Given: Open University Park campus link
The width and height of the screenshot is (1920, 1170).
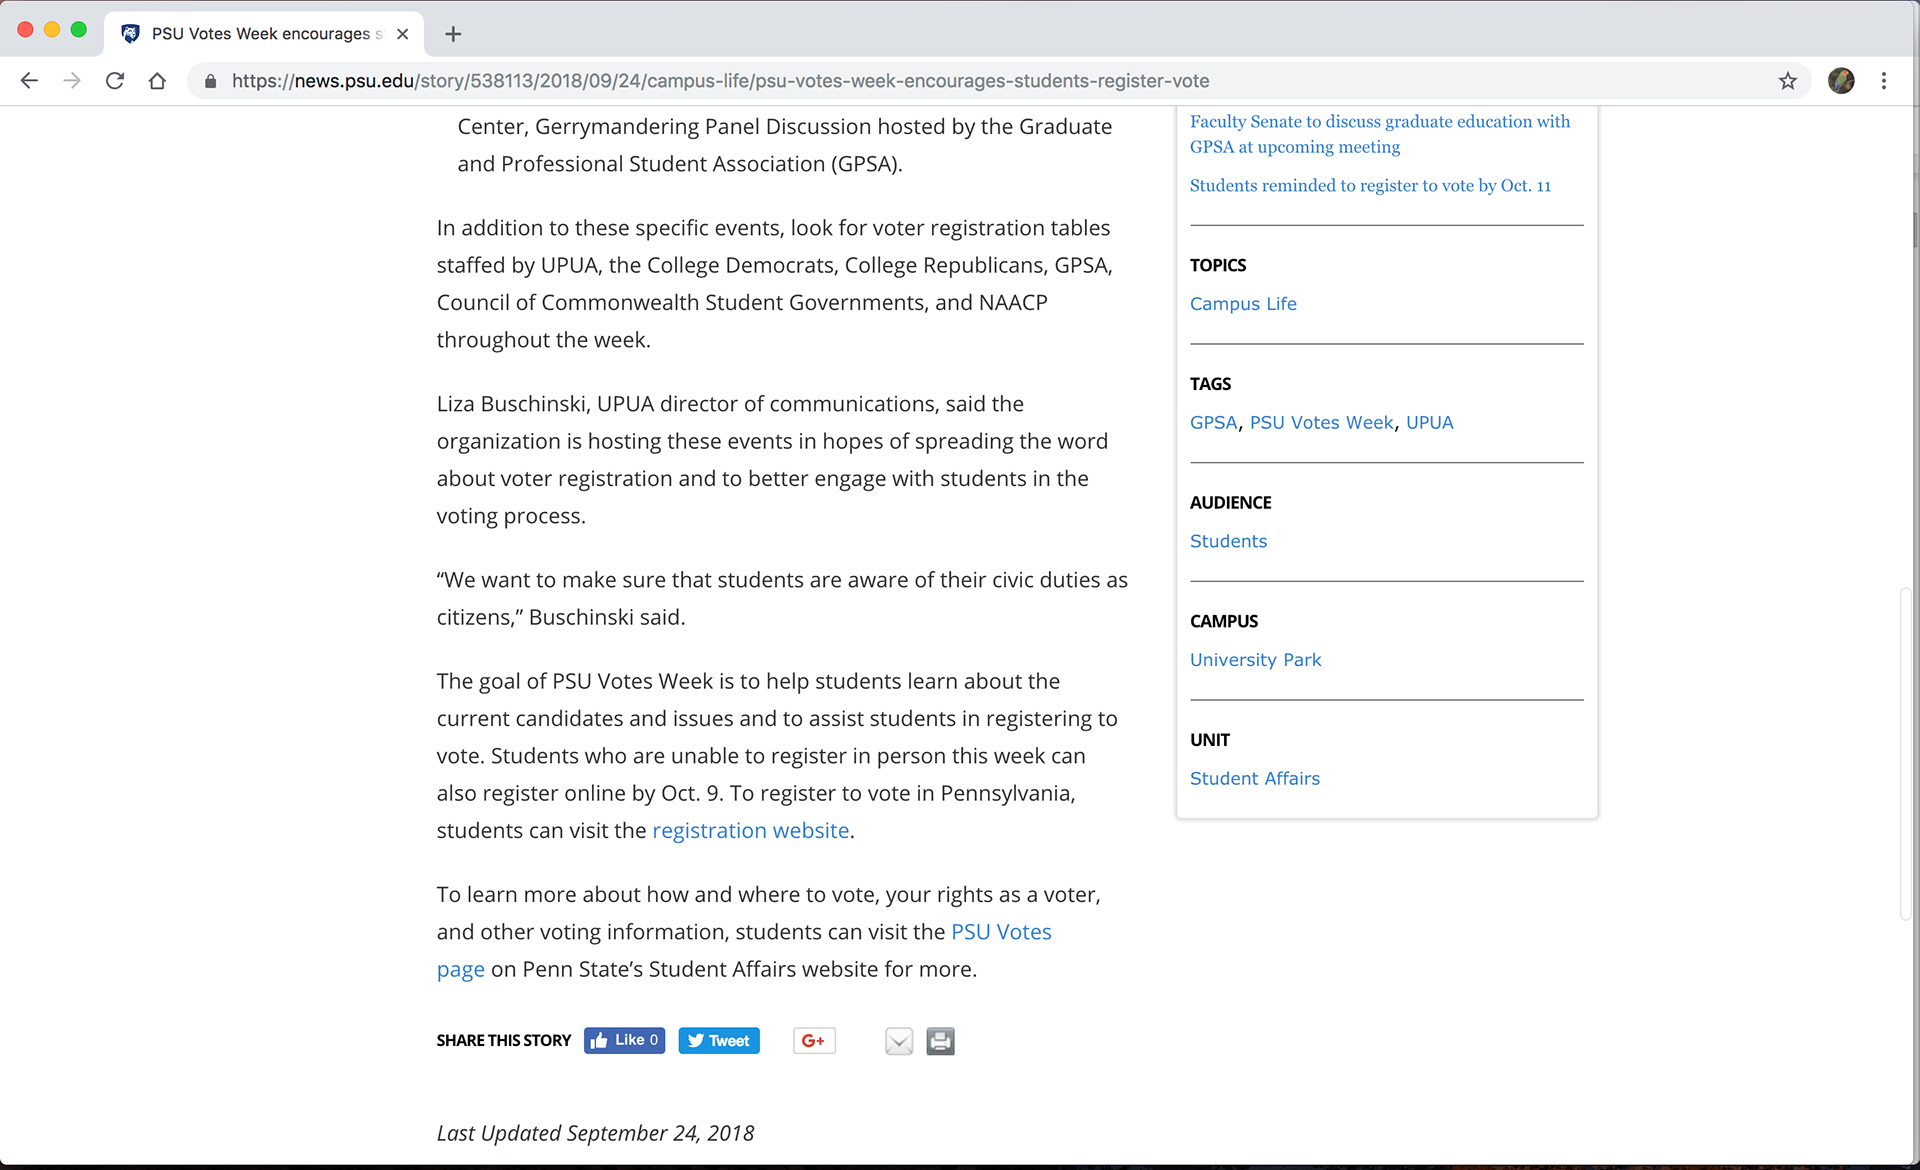Looking at the screenshot, I should coord(1255,660).
